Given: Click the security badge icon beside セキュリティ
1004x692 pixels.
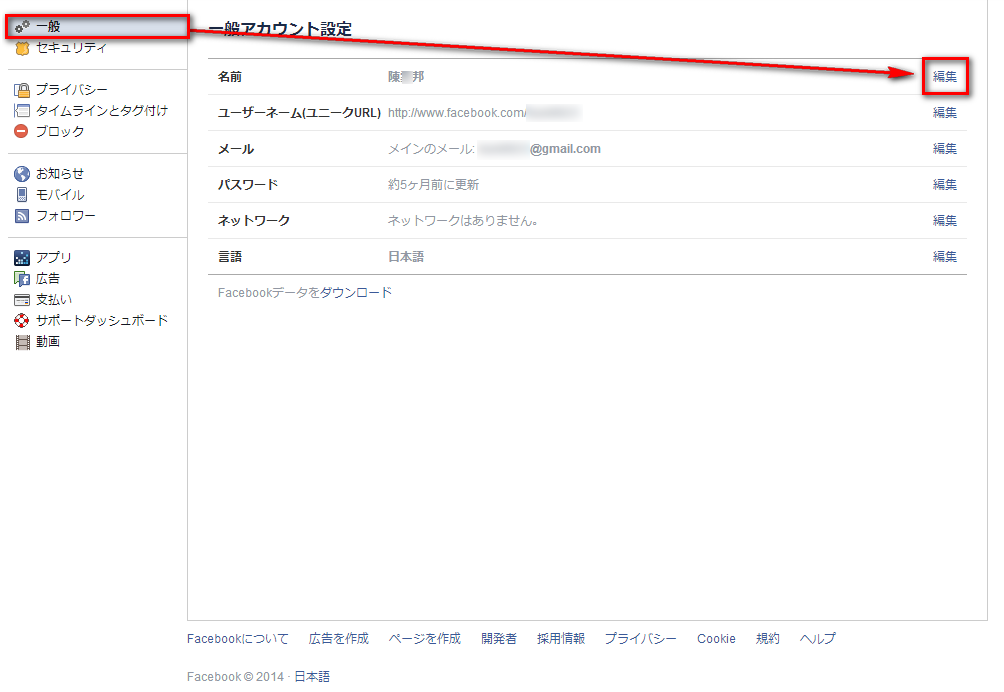Looking at the screenshot, I should coord(22,49).
